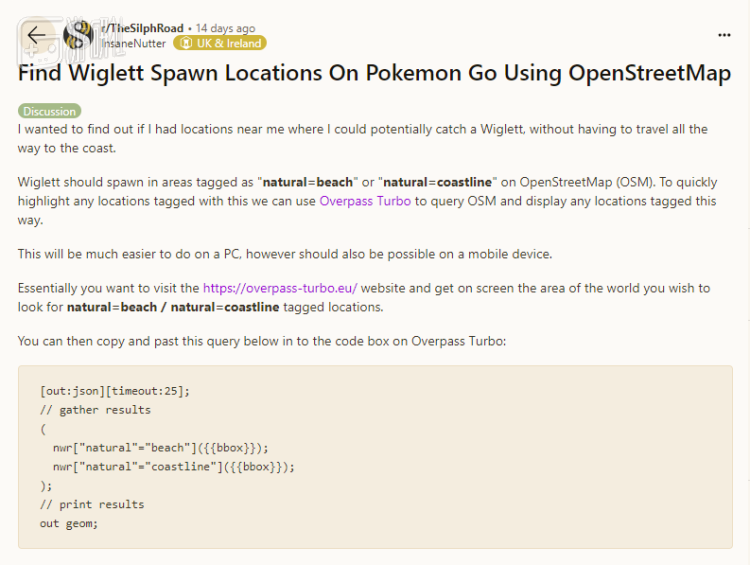Open the TheSilphRoad subreddit avatar
Viewport: 750px width, 565px height.
[x=78, y=35]
